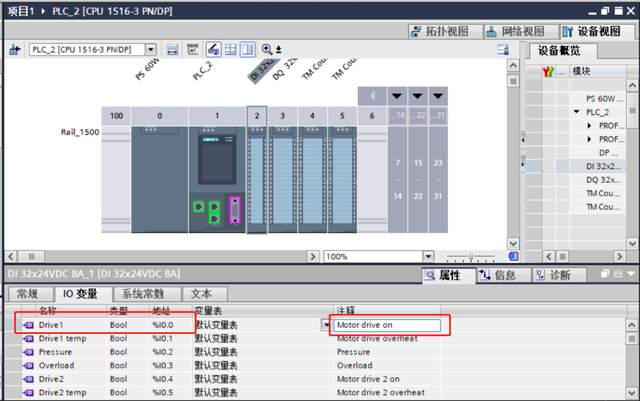Click the tag icon of Pressure row
The width and height of the screenshot is (640, 401).
click(28, 352)
